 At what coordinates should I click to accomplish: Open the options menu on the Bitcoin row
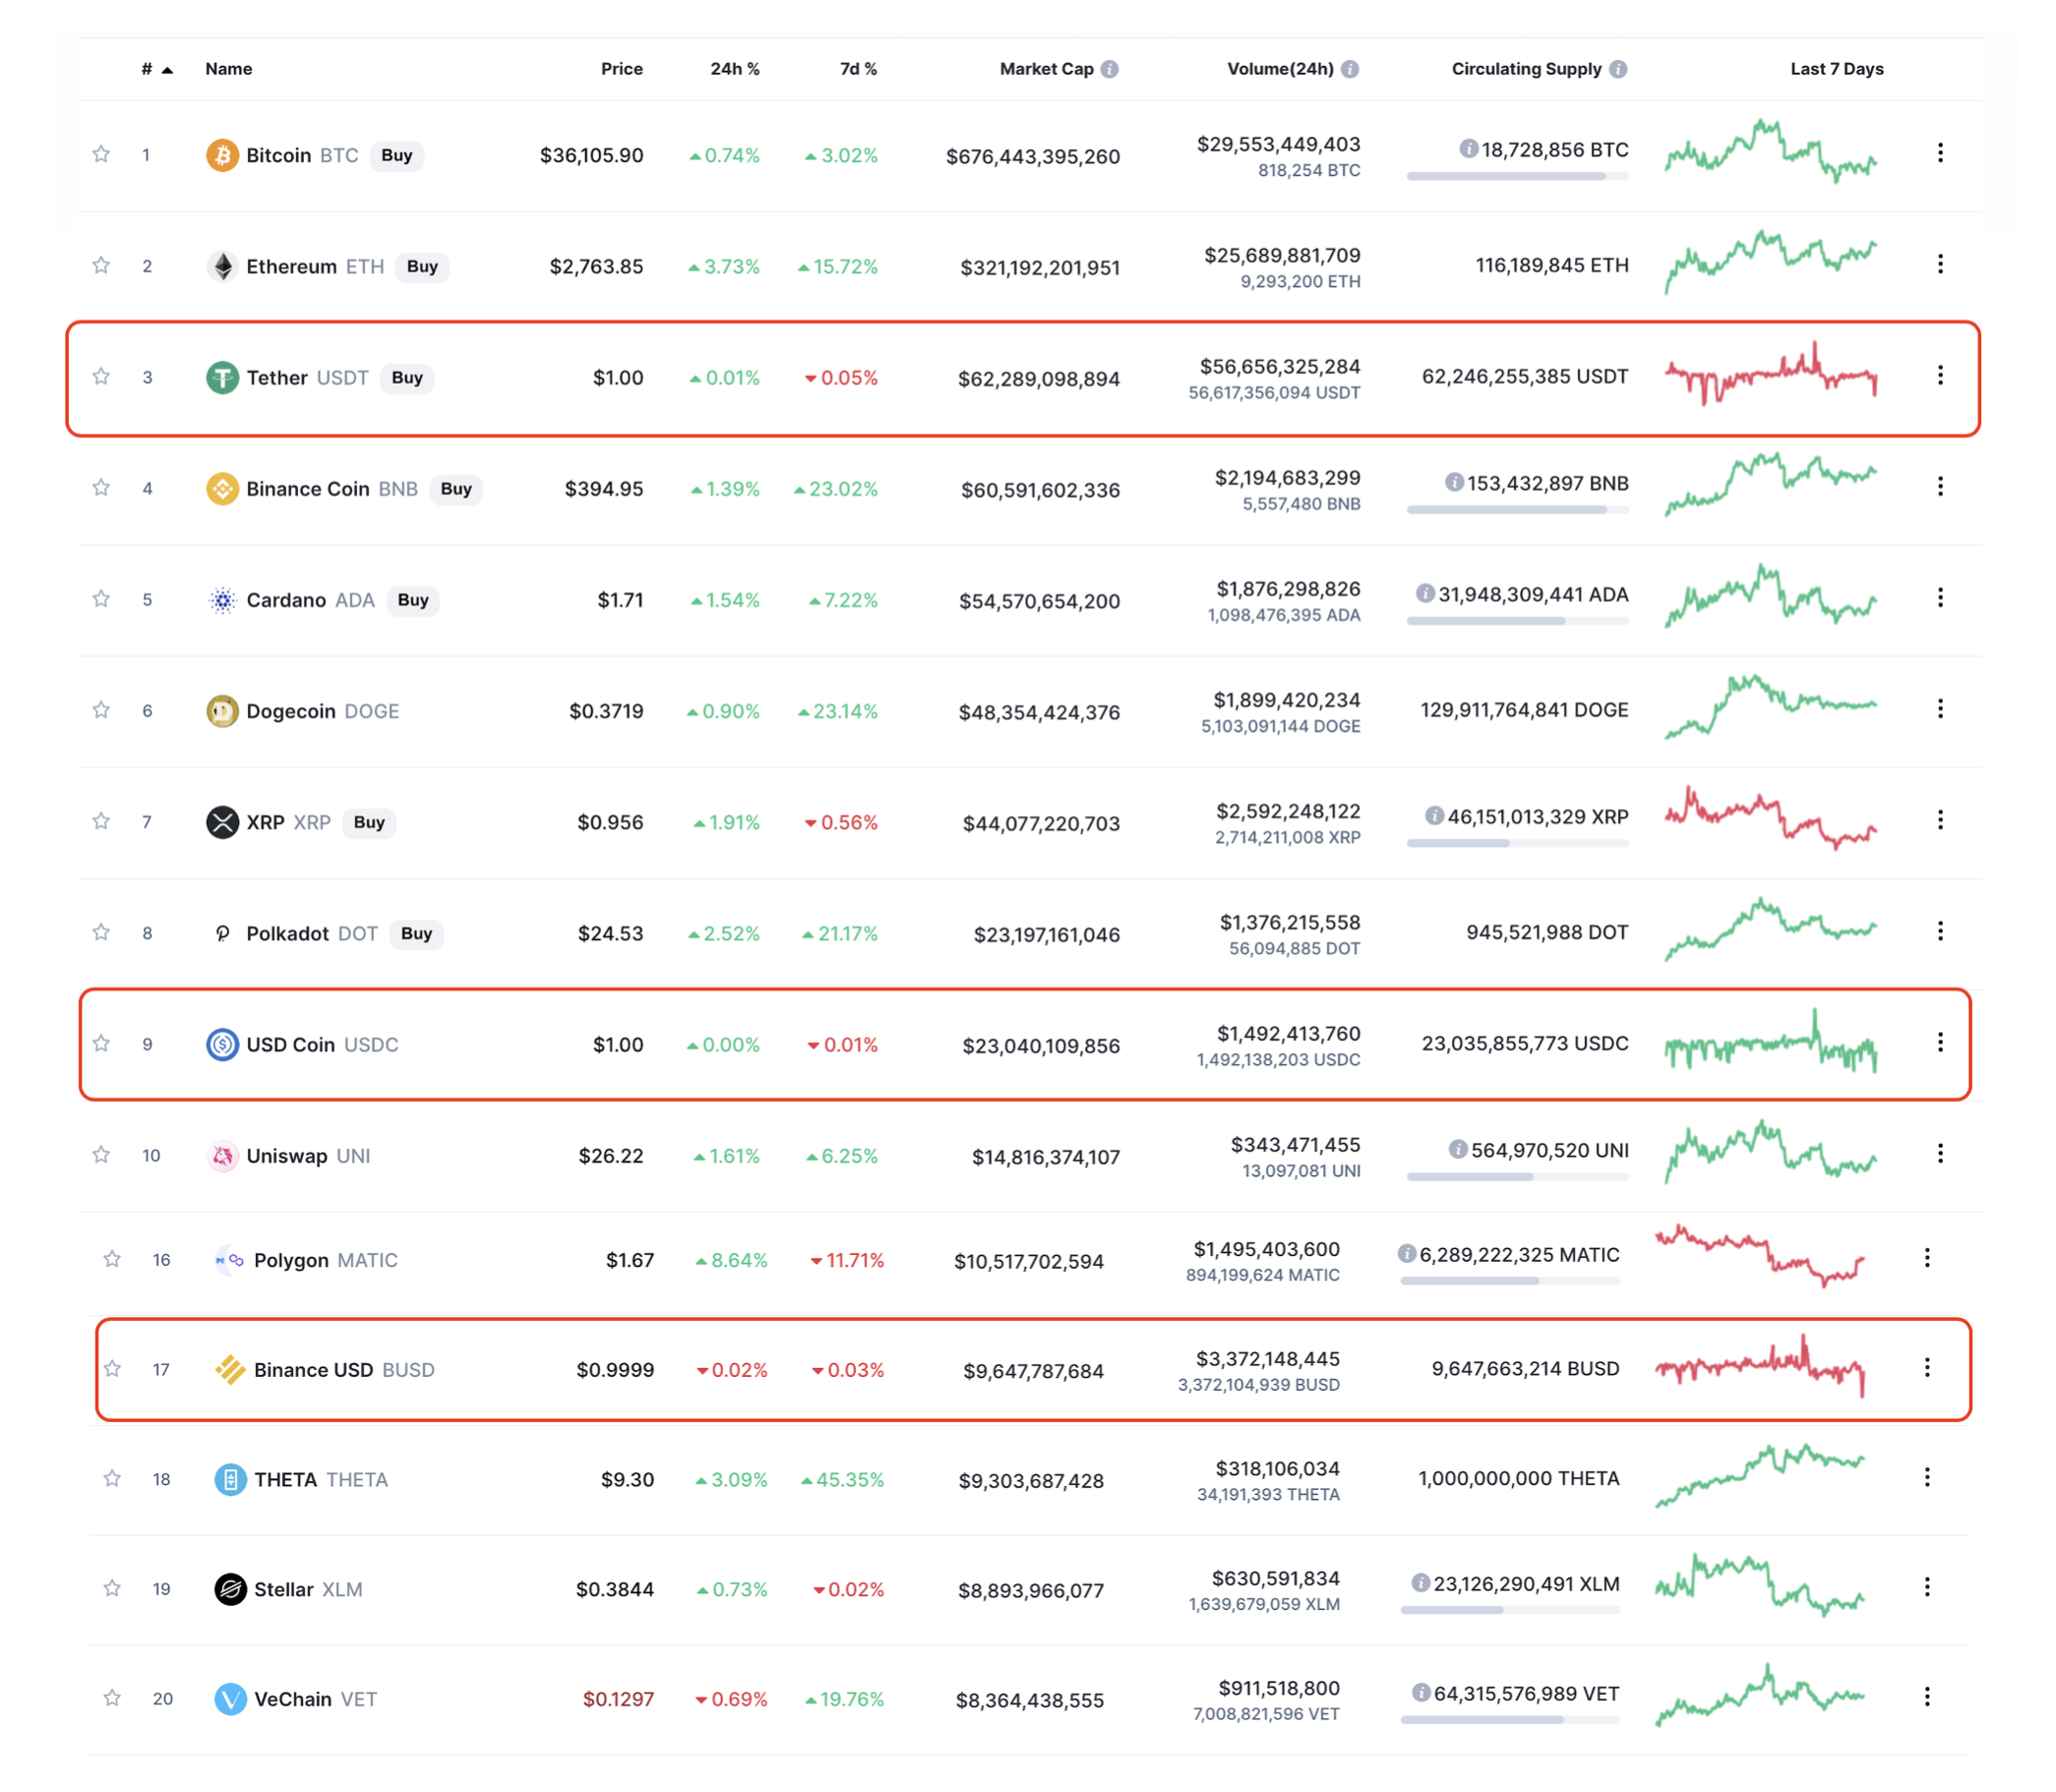click(x=1941, y=153)
